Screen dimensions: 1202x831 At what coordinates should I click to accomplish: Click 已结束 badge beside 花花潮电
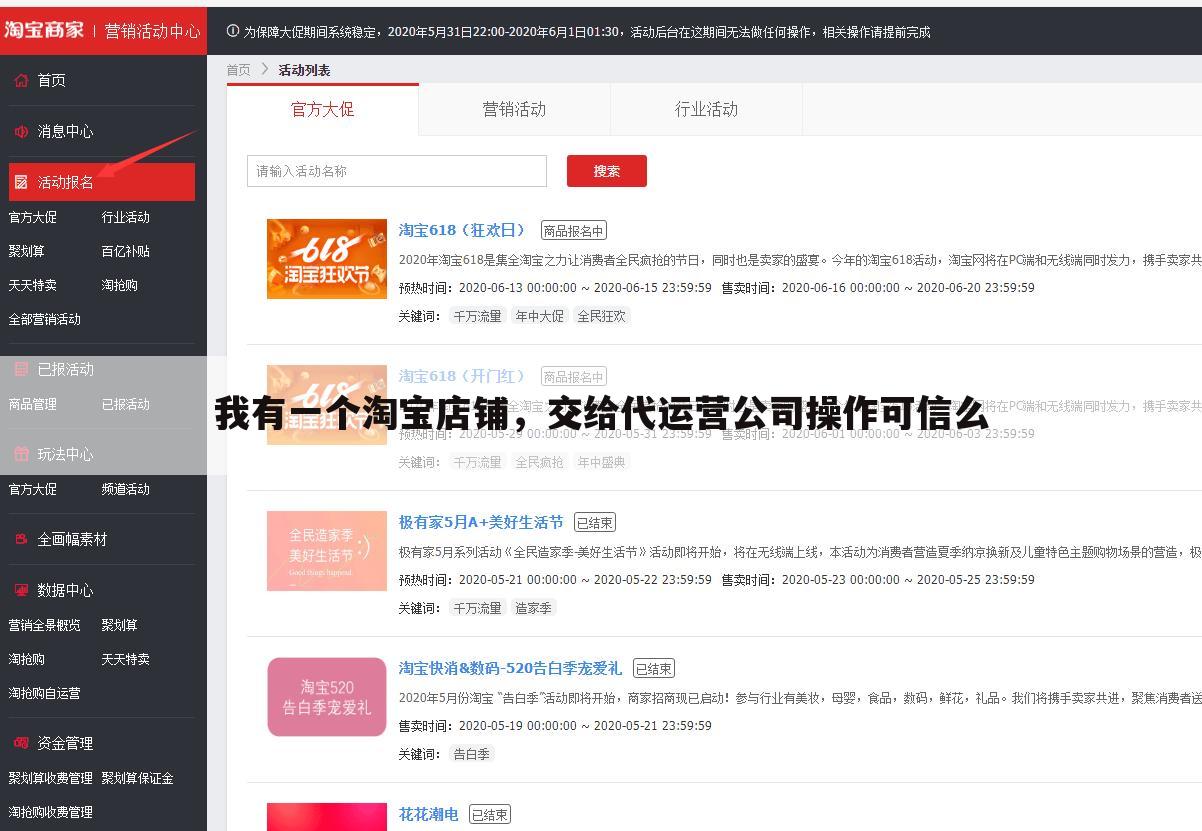[x=490, y=815]
